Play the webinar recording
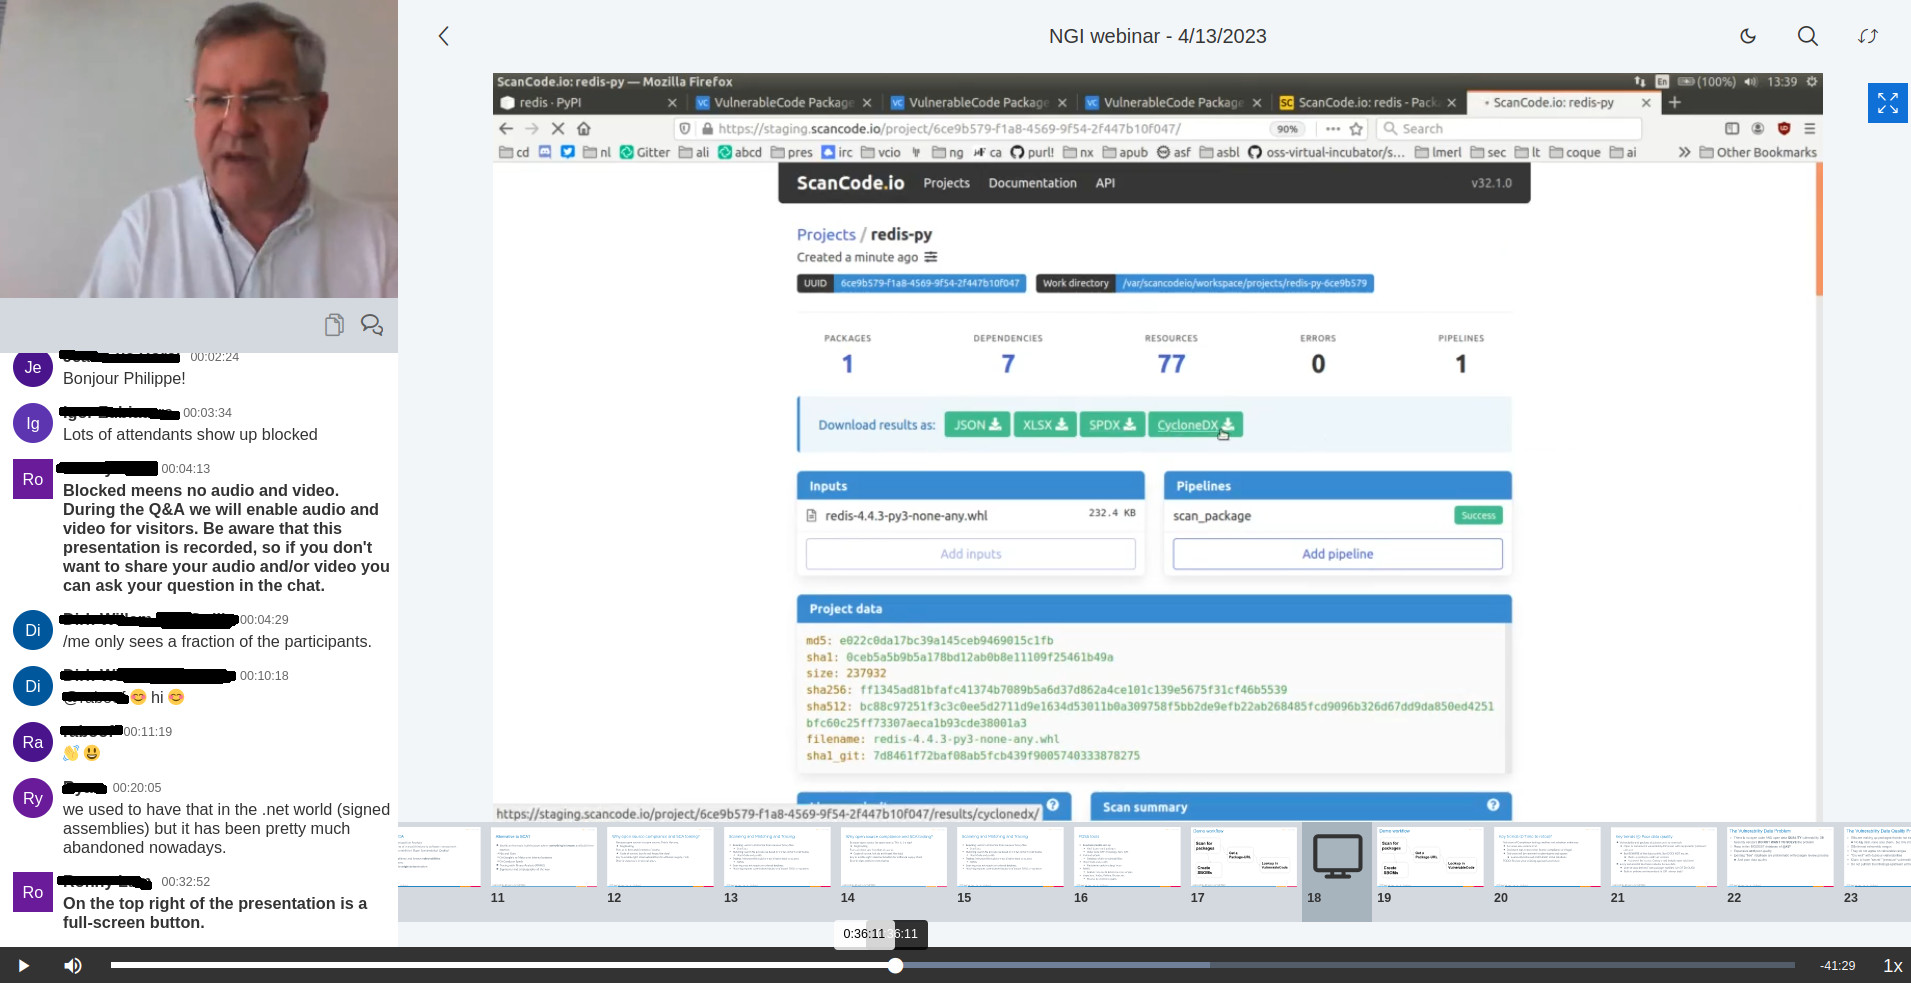Image resolution: width=1911 pixels, height=983 pixels. click(23, 965)
